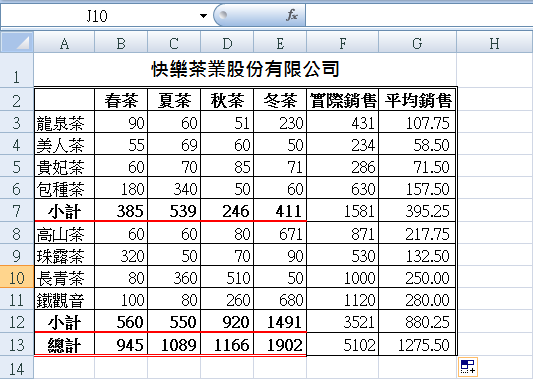Click cell with value 880.25
The width and height of the screenshot is (533, 379).
417,321
